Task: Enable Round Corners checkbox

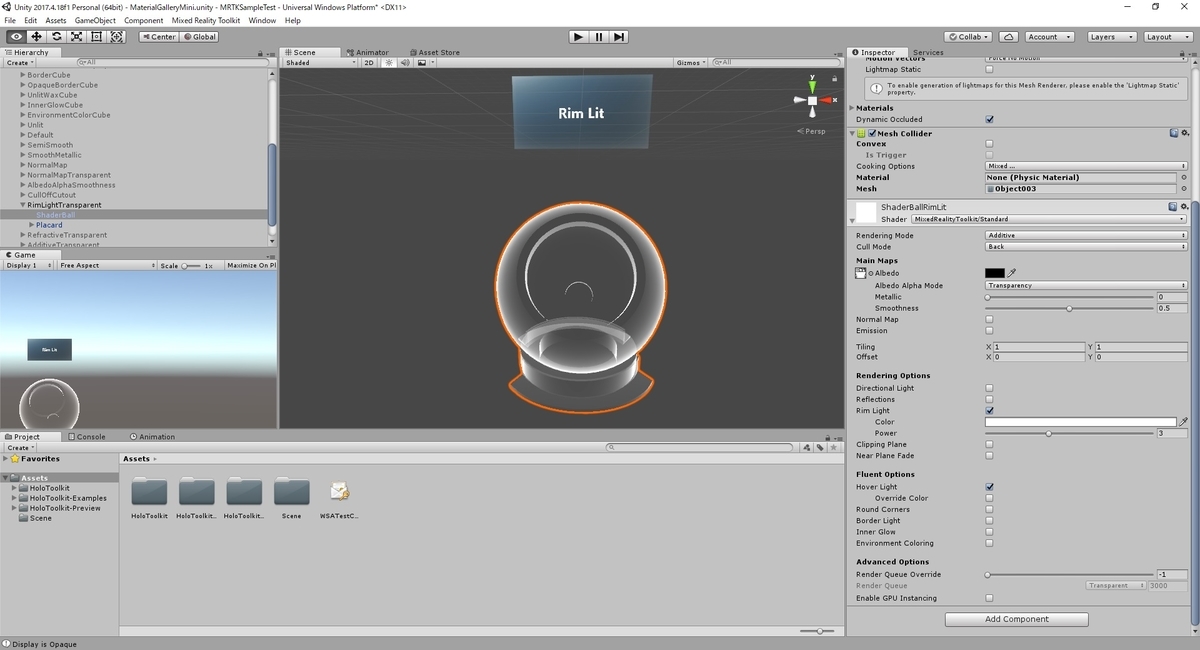Action: 990,509
